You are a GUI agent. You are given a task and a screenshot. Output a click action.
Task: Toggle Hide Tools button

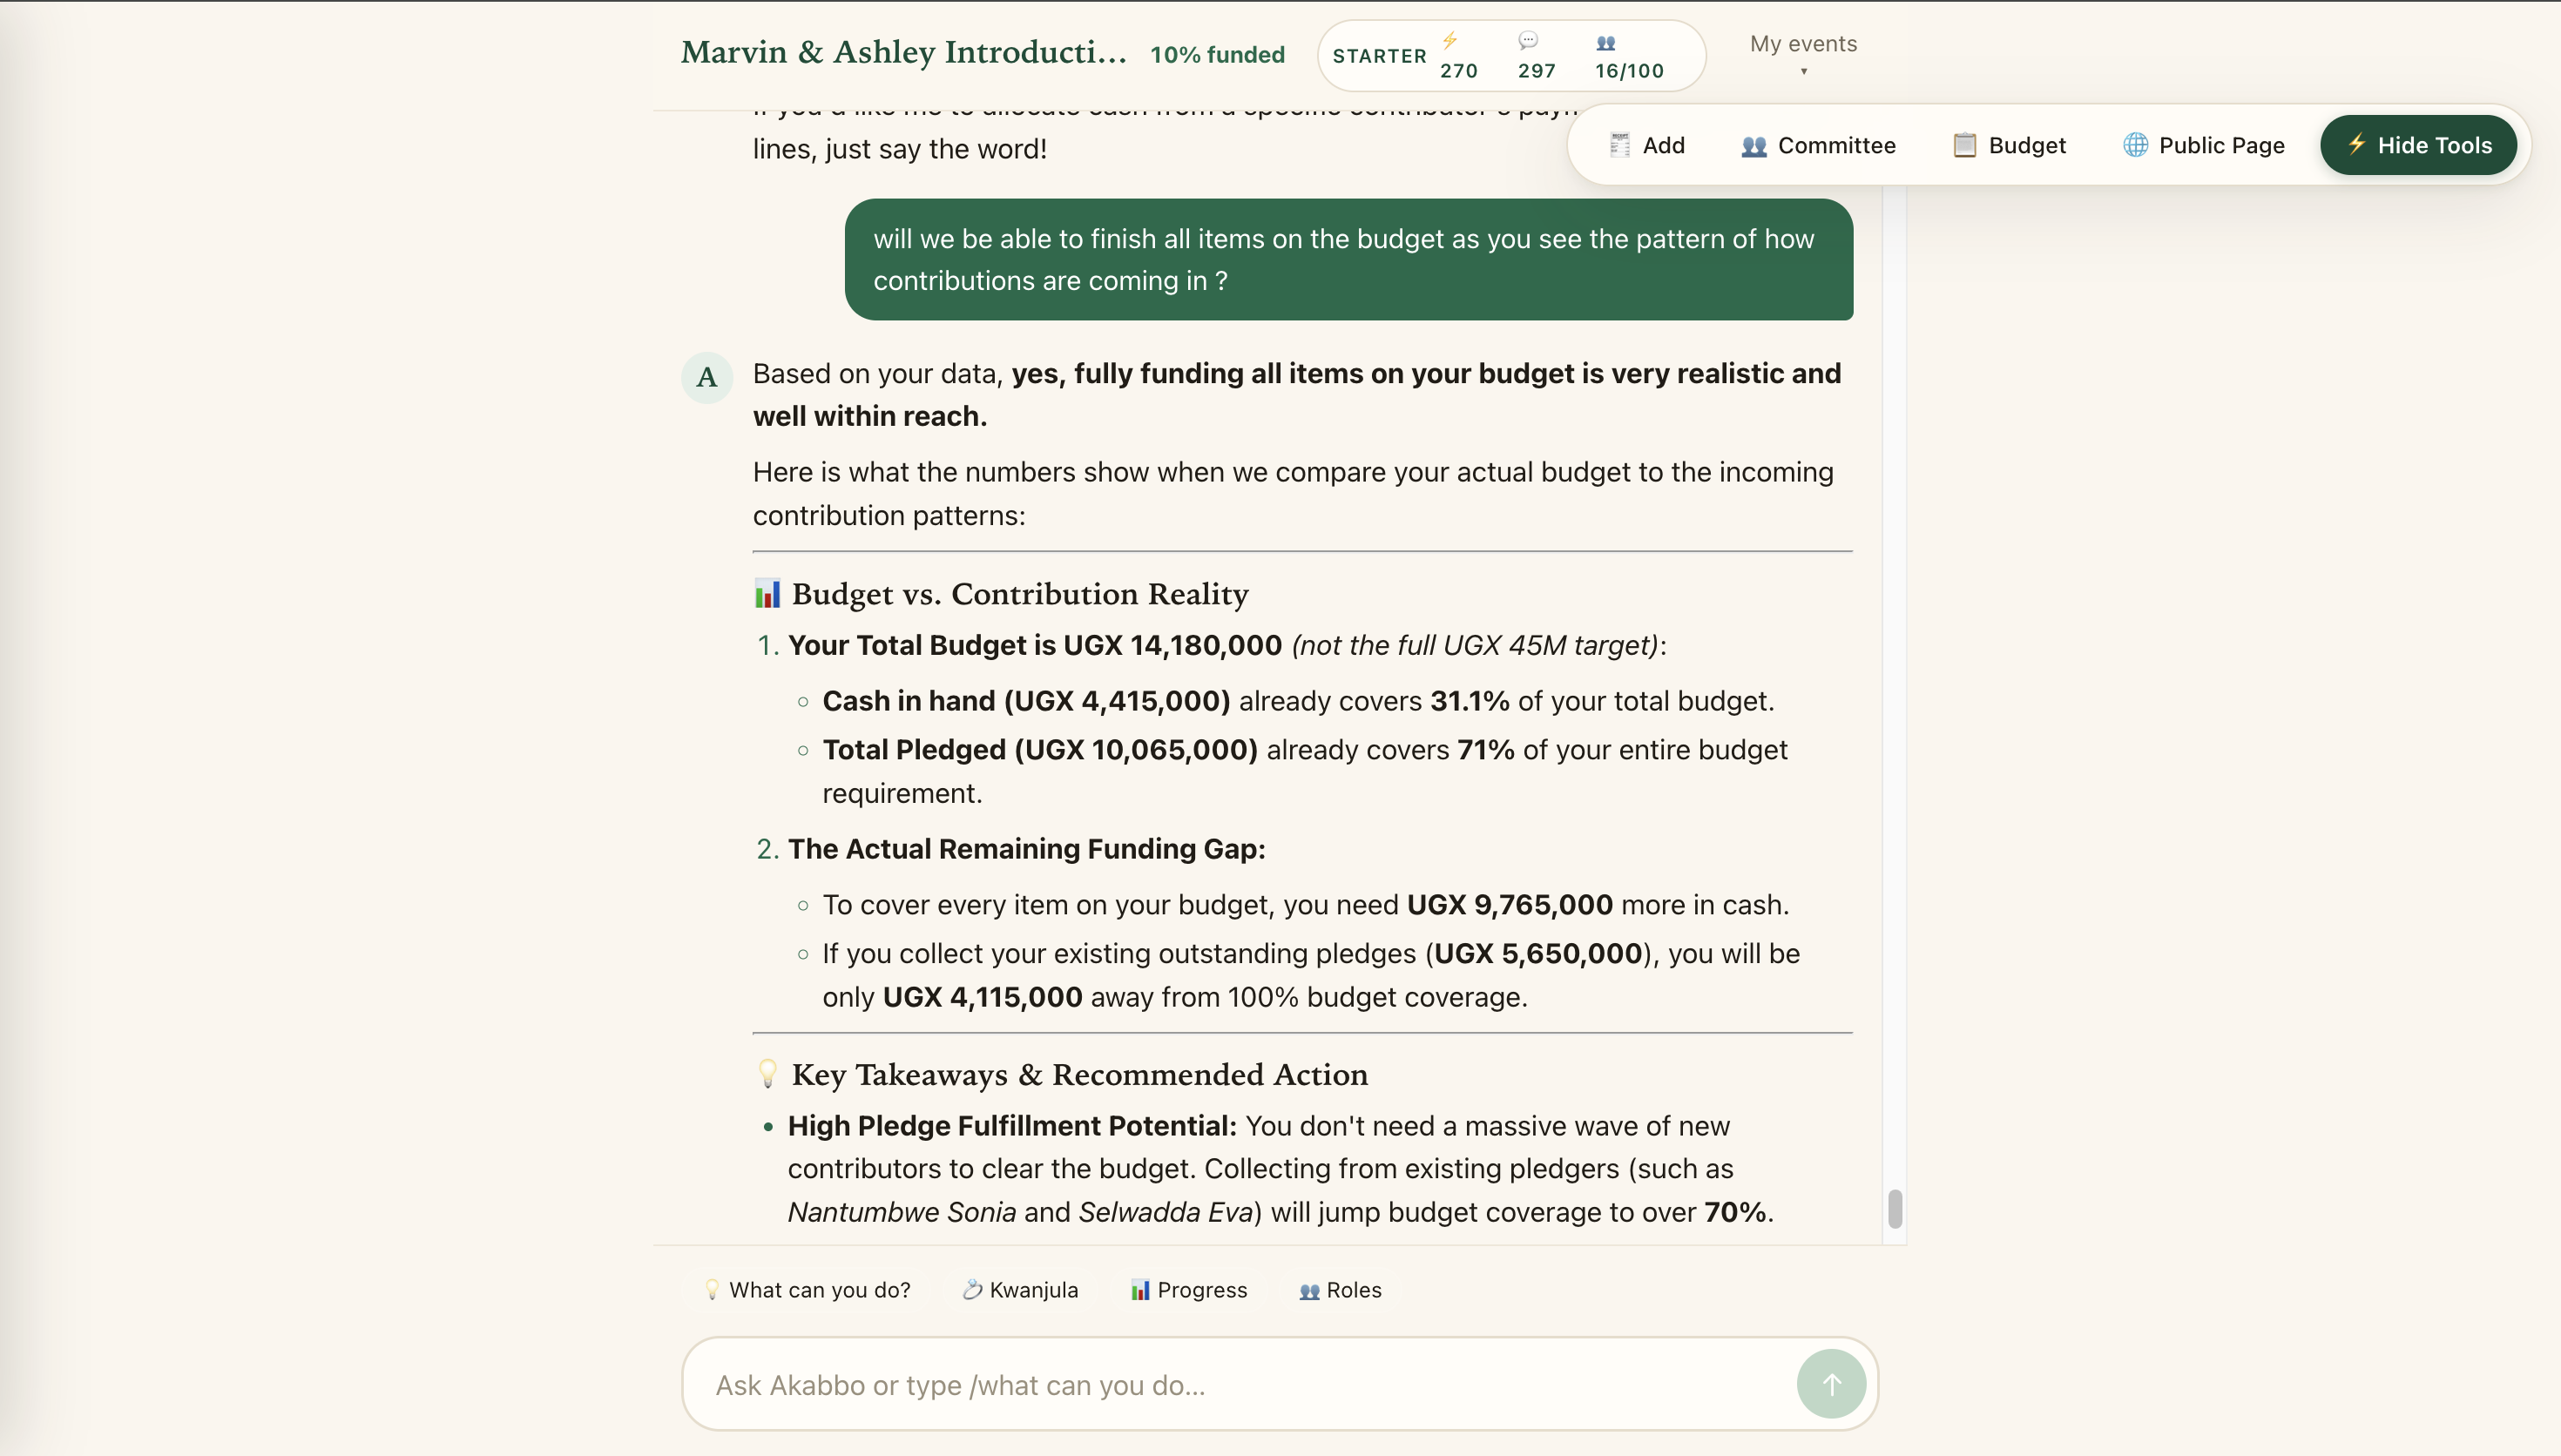tap(2418, 145)
